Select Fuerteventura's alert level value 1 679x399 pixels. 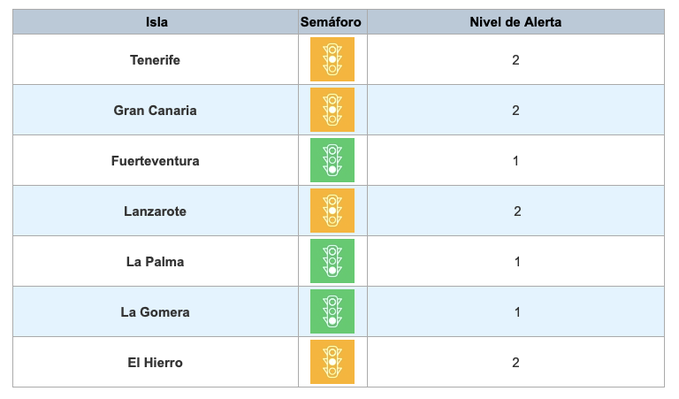click(515, 161)
